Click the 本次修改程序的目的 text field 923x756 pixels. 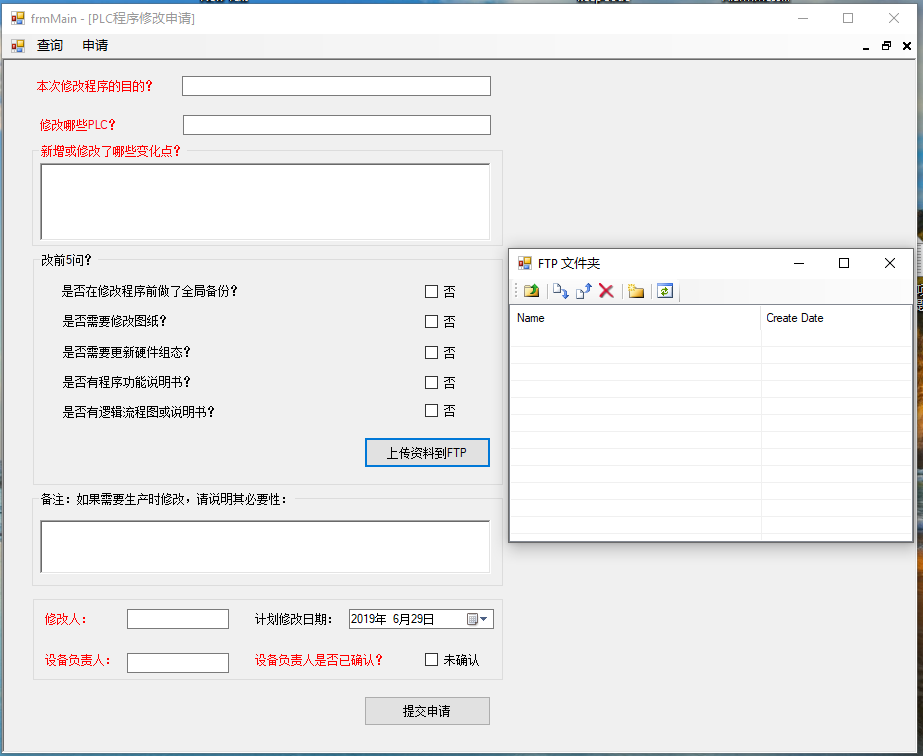pyautogui.click(x=336, y=86)
